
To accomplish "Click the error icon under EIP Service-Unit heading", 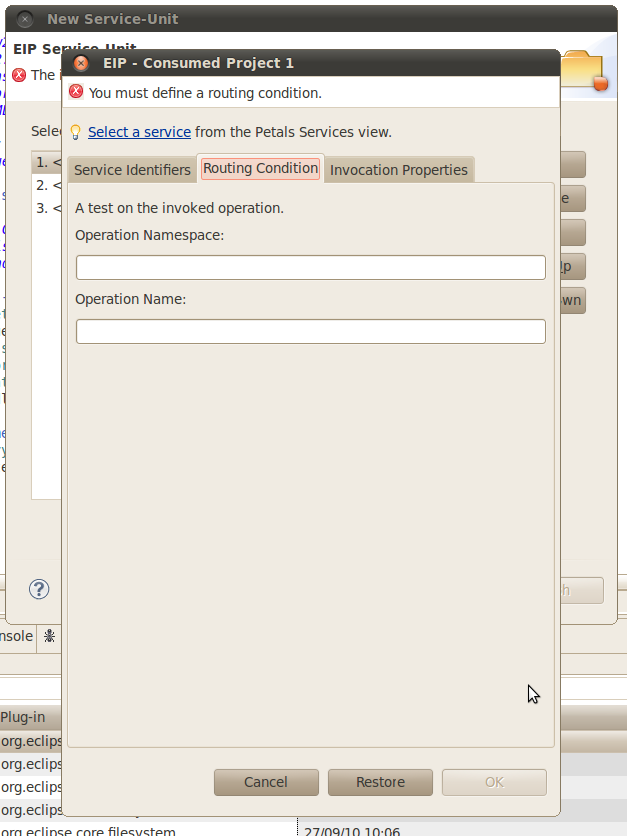I will (x=19, y=75).
